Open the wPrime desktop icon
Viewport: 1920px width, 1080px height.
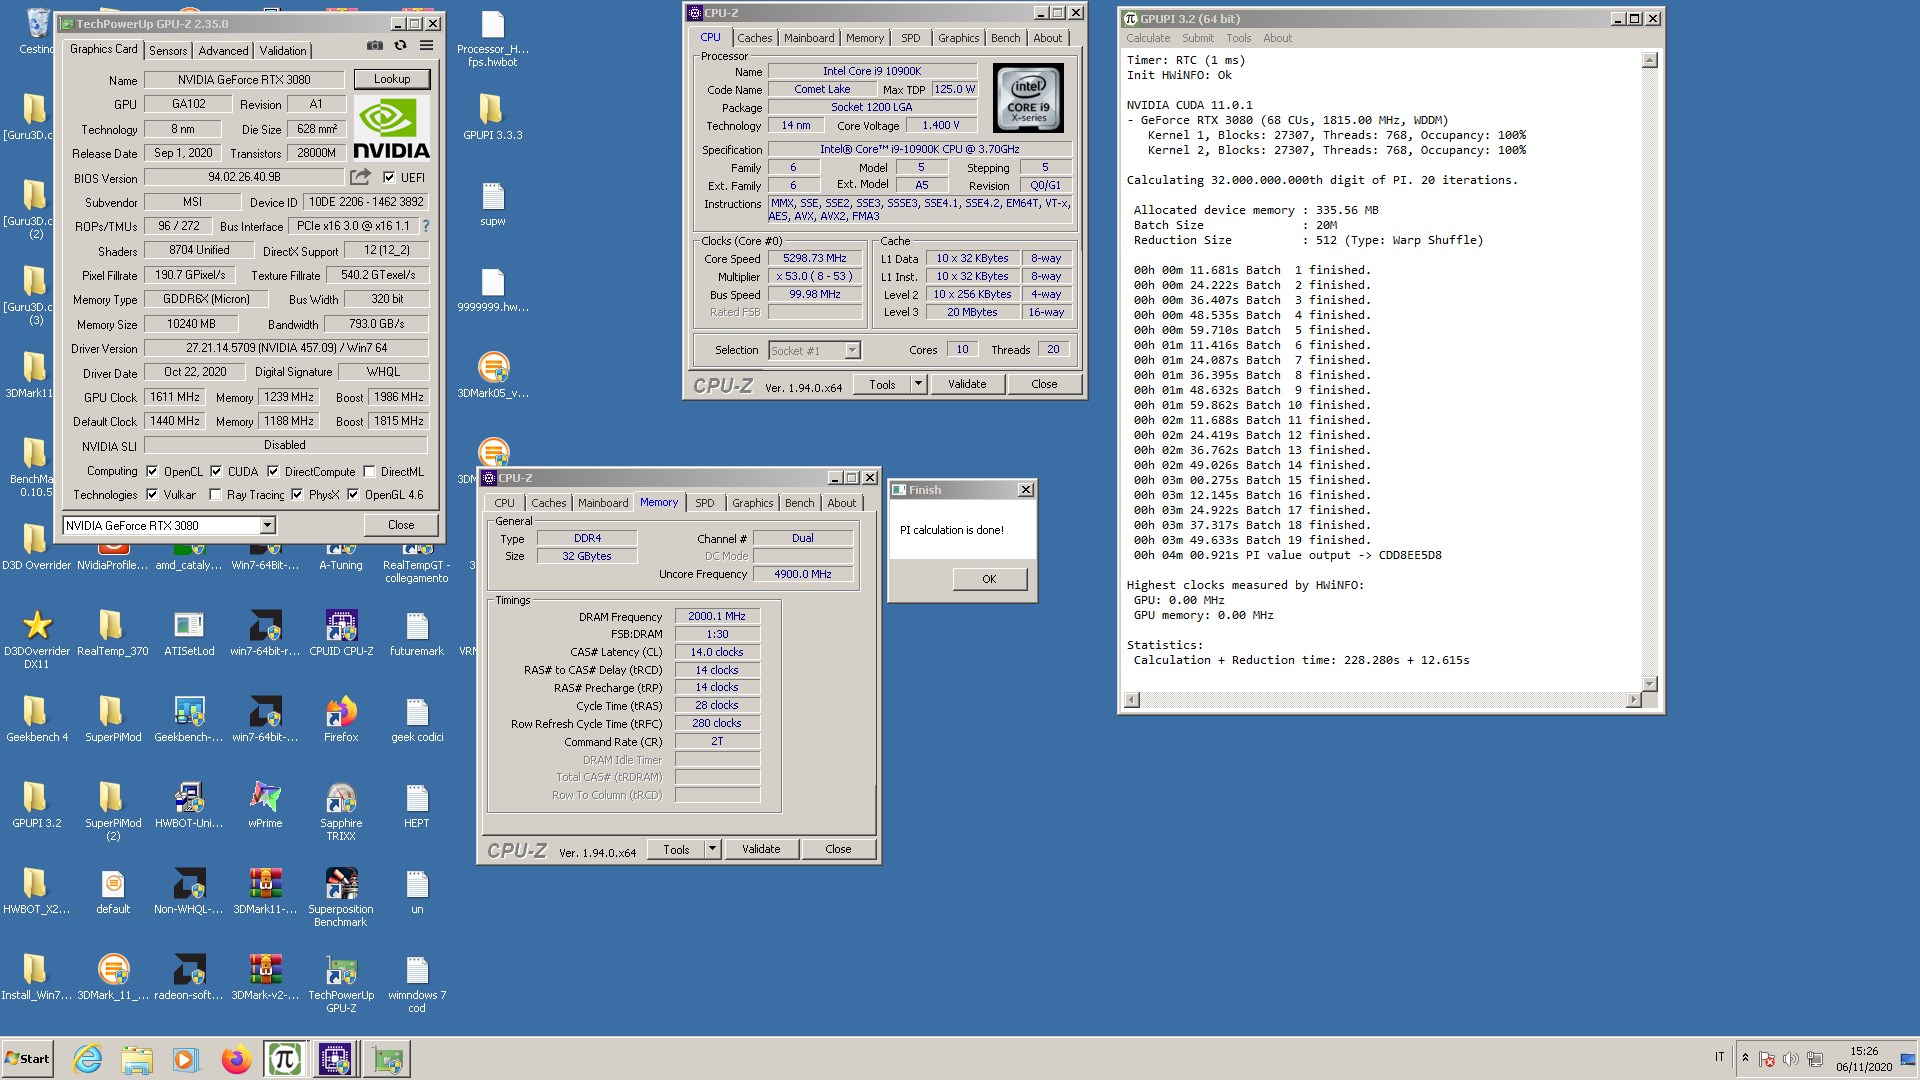point(265,805)
